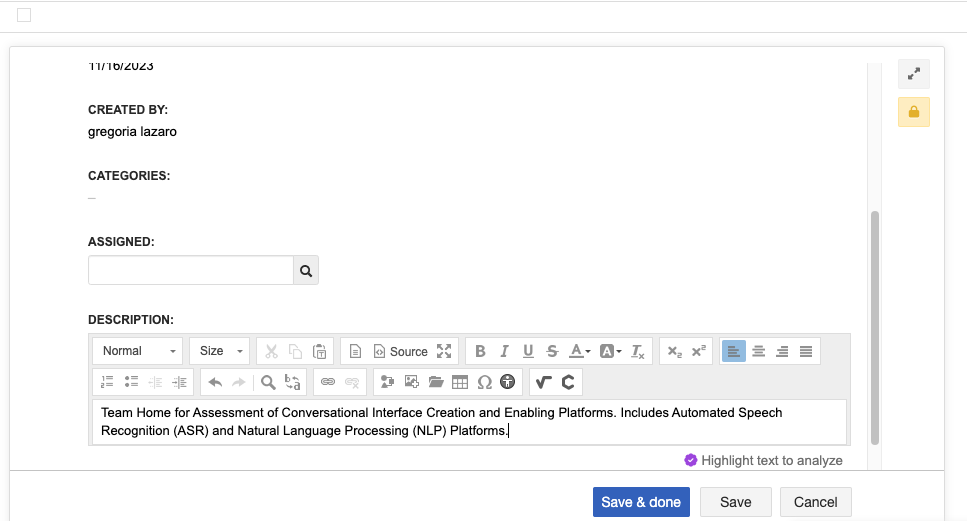
Task: Click the Cancel button
Action: 815,502
